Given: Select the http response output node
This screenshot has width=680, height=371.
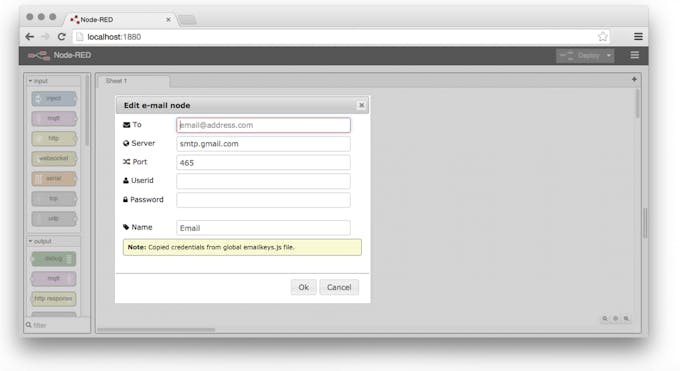Looking at the screenshot, I should pyautogui.click(x=54, y=299).
